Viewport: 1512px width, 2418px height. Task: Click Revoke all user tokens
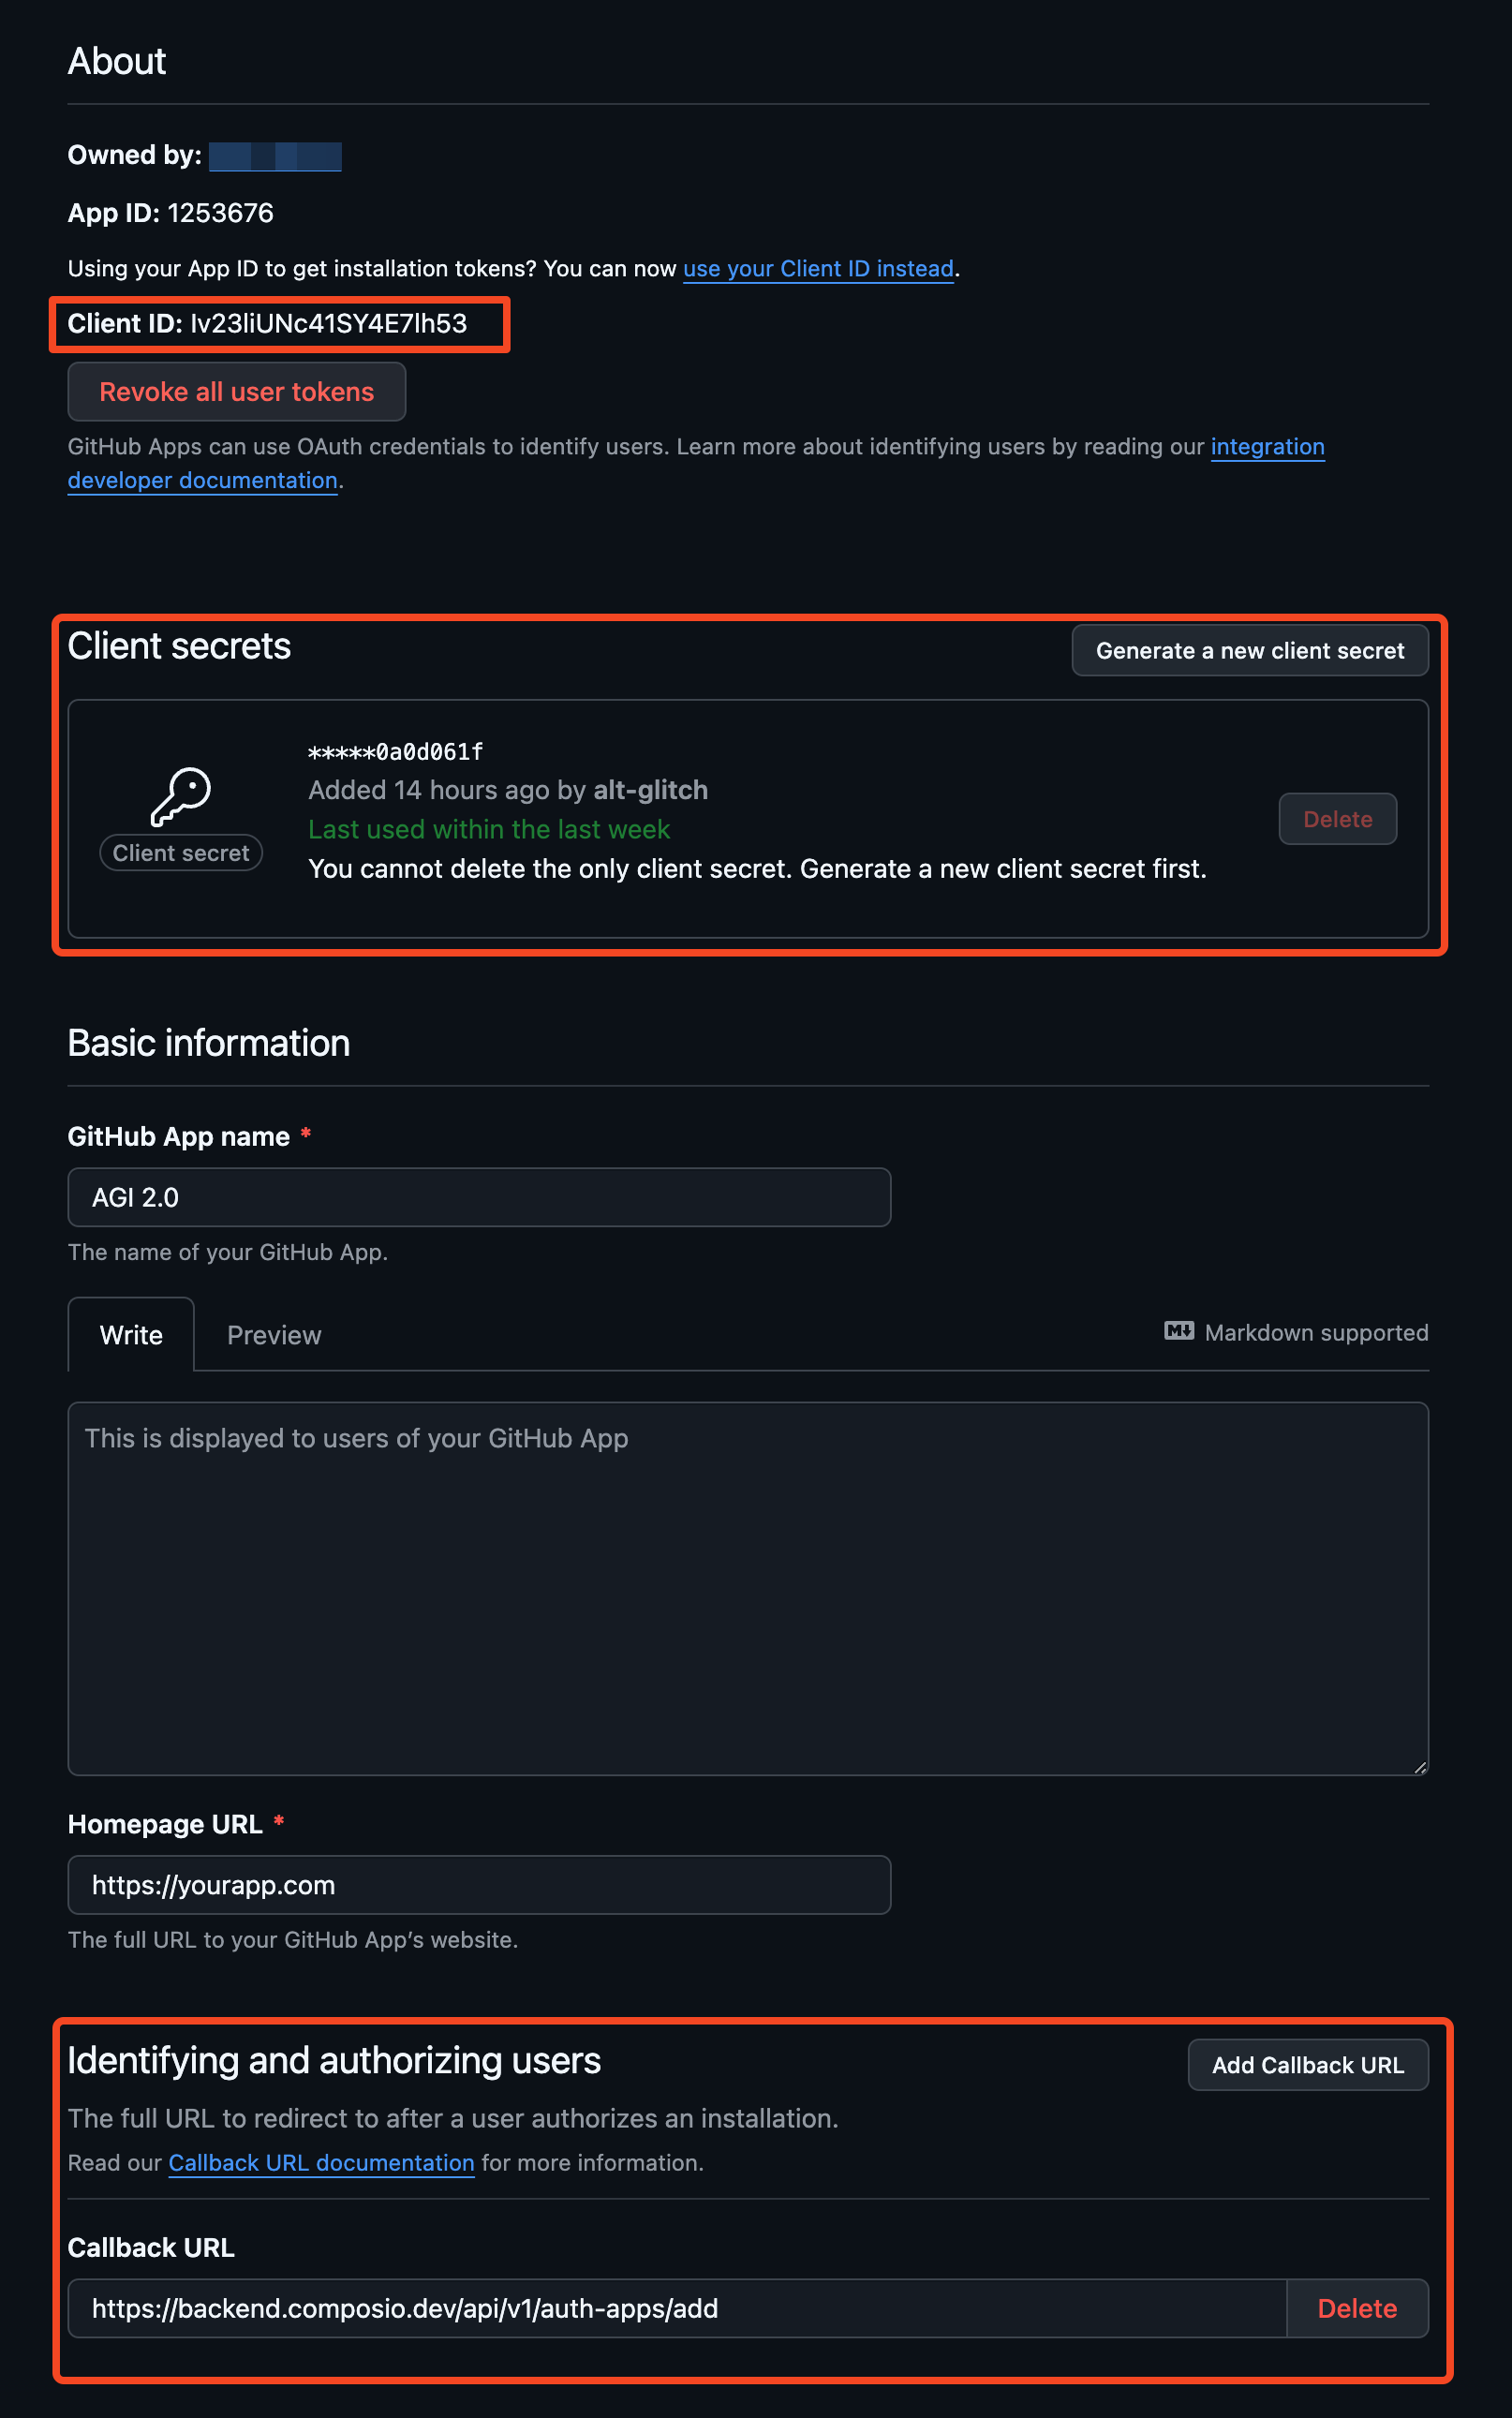(x=236, y=391)
